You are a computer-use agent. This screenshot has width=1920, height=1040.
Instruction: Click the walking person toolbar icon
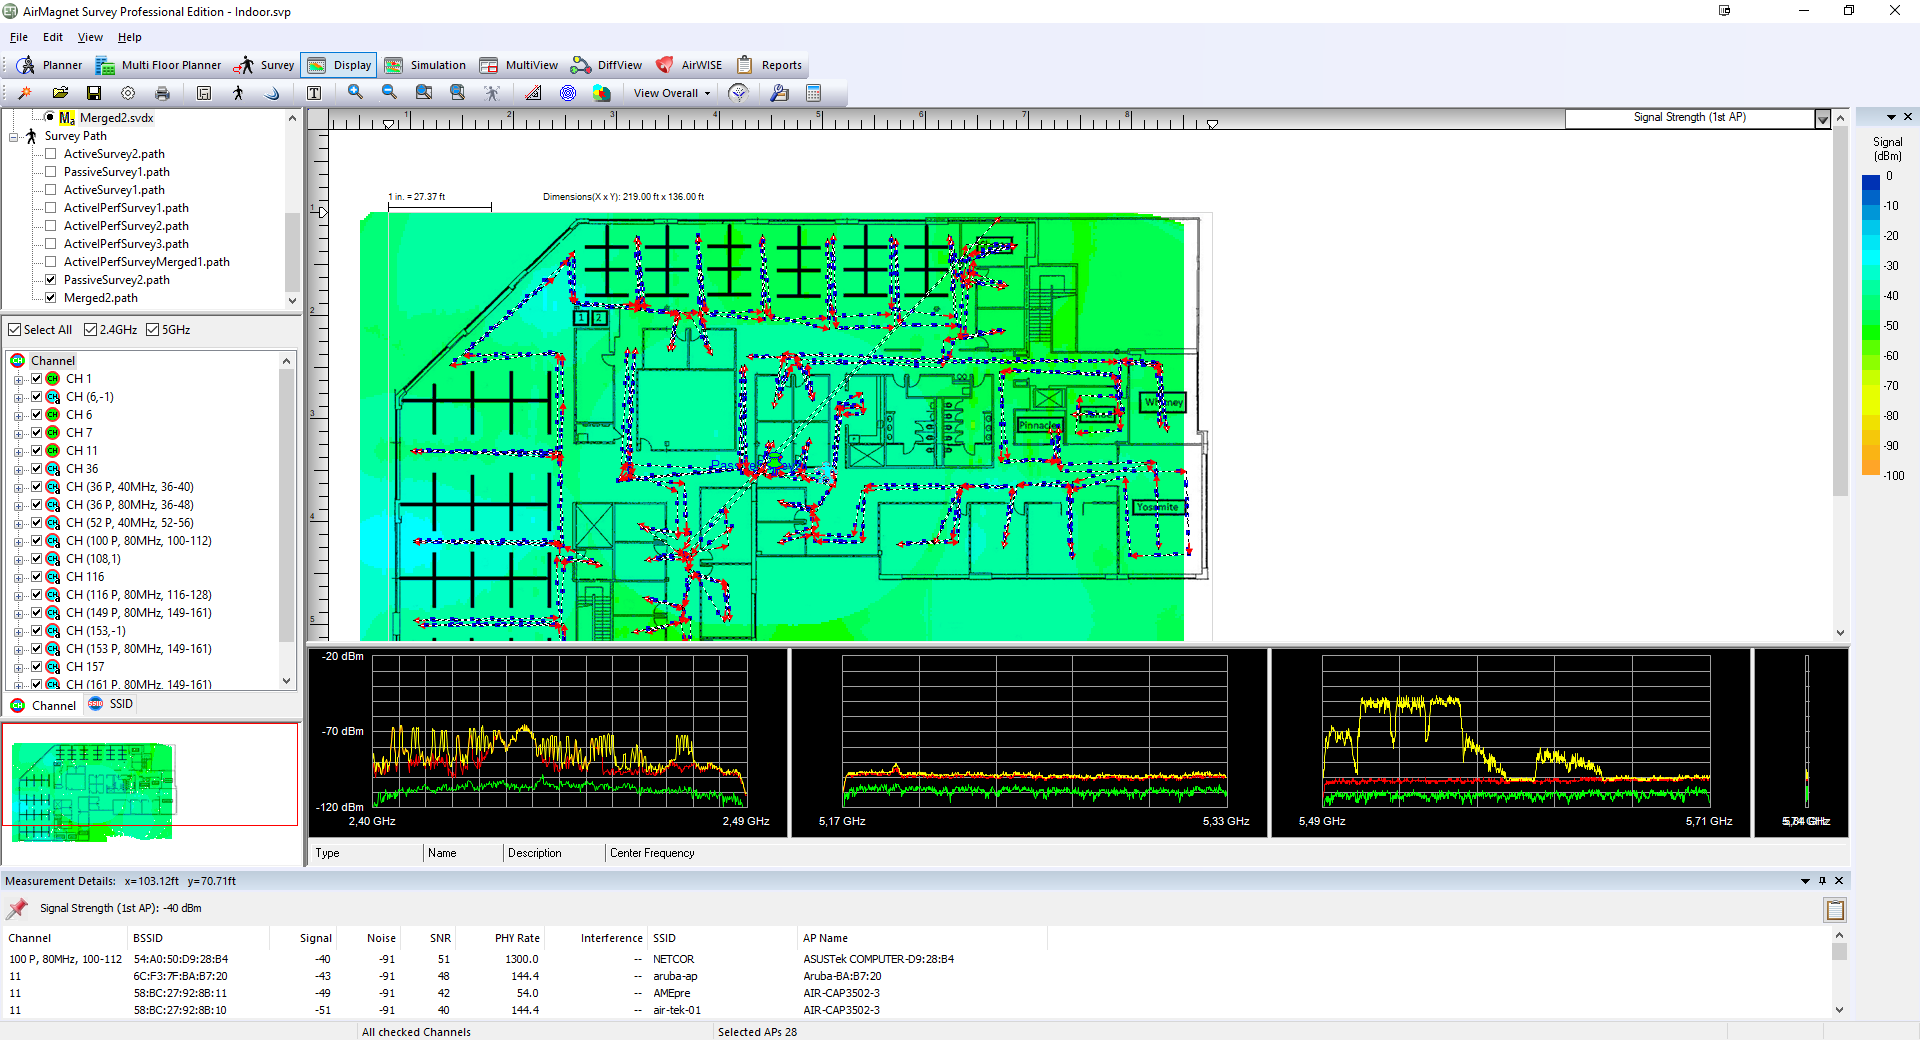(238, 93)
